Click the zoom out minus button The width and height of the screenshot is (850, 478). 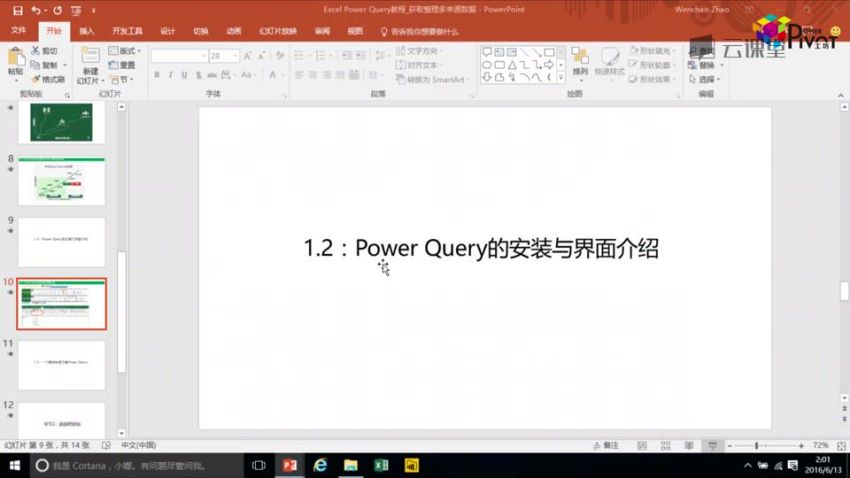pos(730,445)
